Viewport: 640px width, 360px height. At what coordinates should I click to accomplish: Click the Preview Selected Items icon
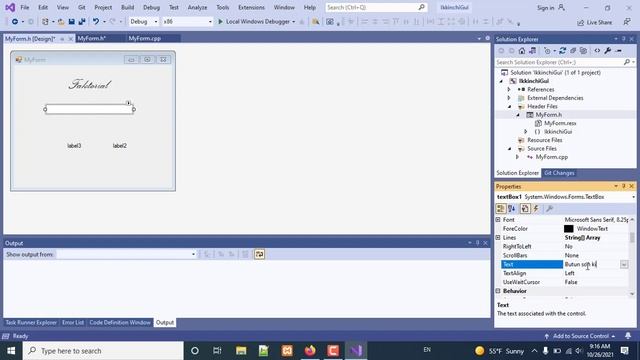click(619, 51)
